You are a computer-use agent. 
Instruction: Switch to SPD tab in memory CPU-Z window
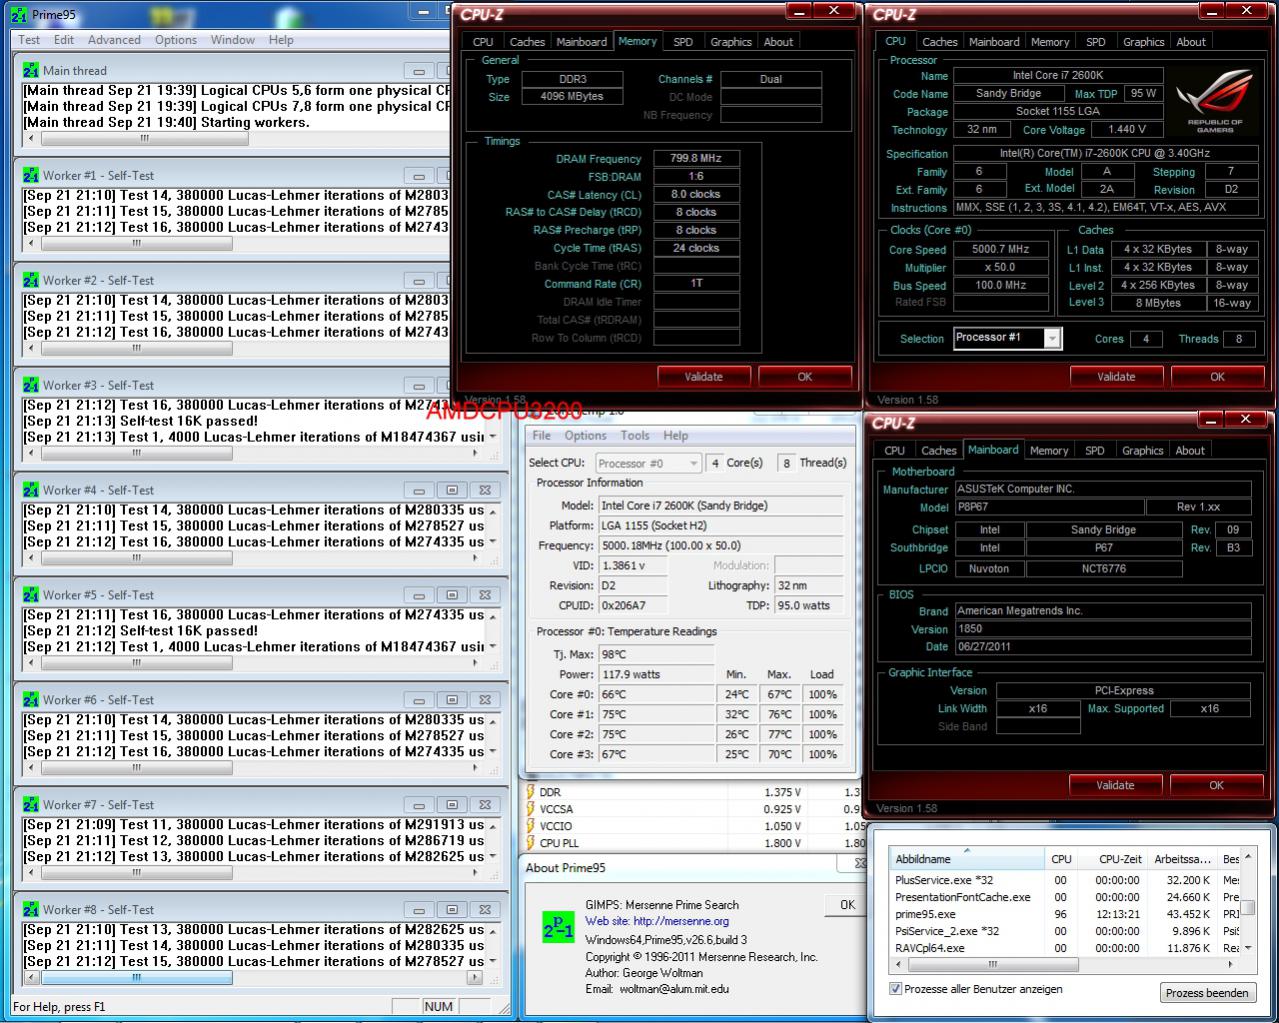pyautogui.click(x=683, y=42)
